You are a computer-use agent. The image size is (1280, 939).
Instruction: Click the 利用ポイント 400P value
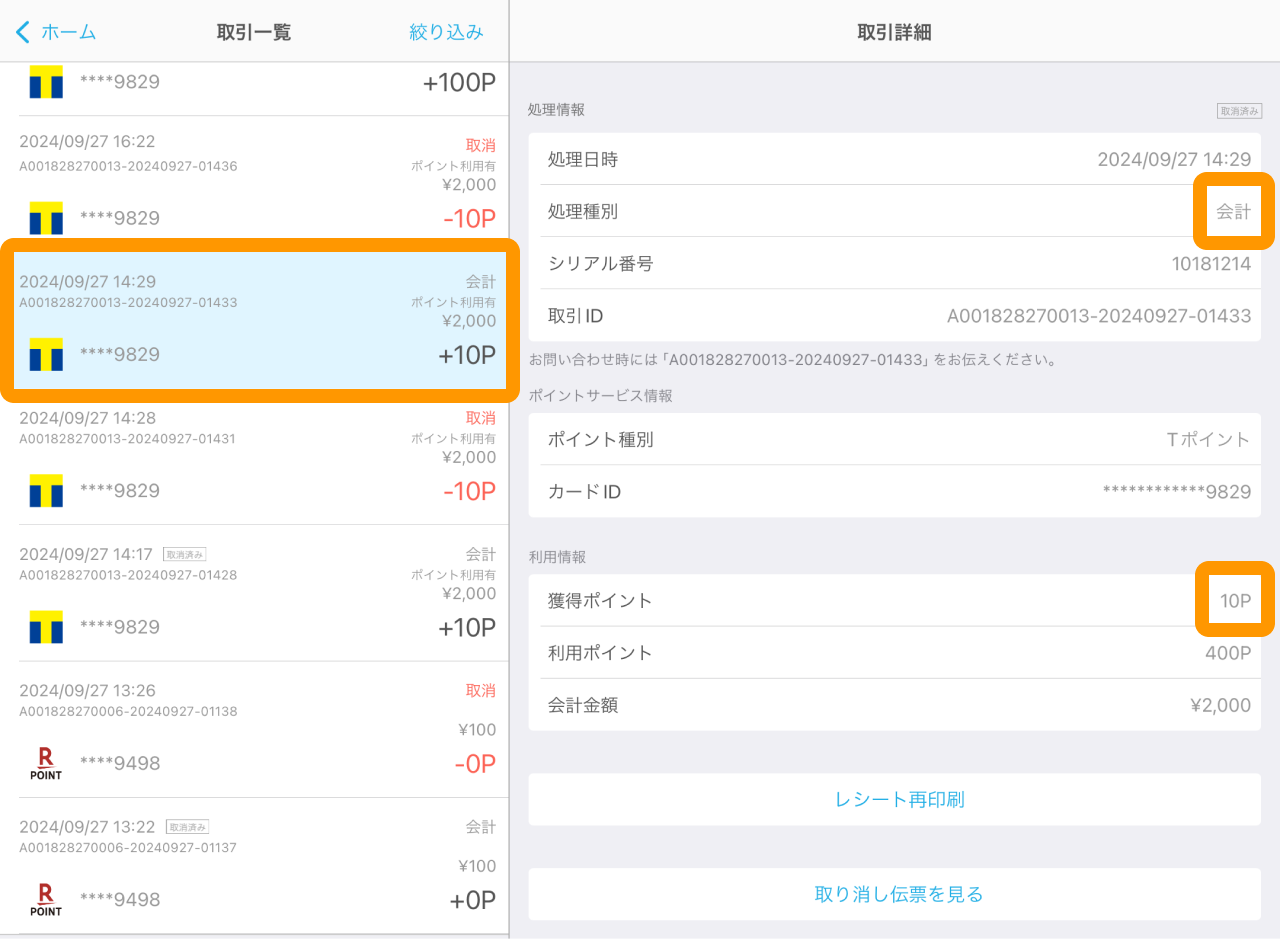point(1228,653)
